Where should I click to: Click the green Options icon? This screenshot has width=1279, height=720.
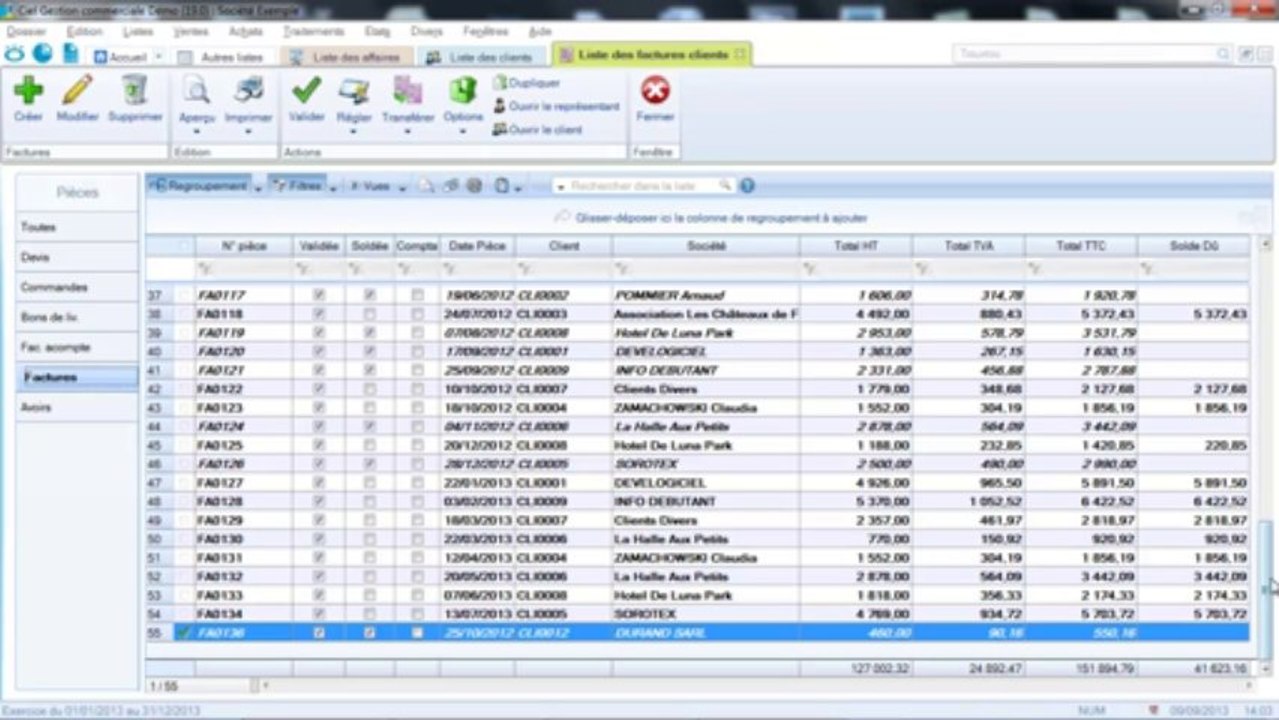coord(462,91)
